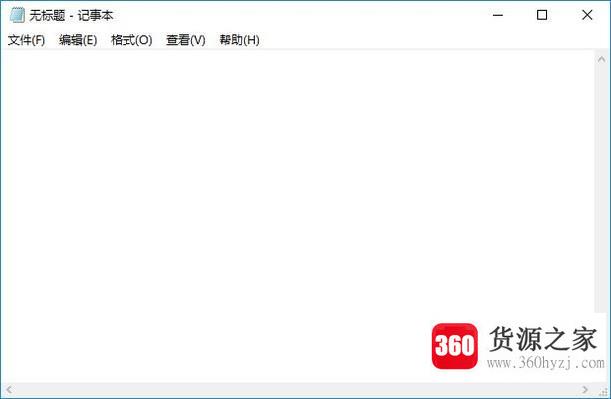Image resolution: width=611 pixels, height=399 pixels.
Task: Close the Notepad window
Action: (587, 15)
